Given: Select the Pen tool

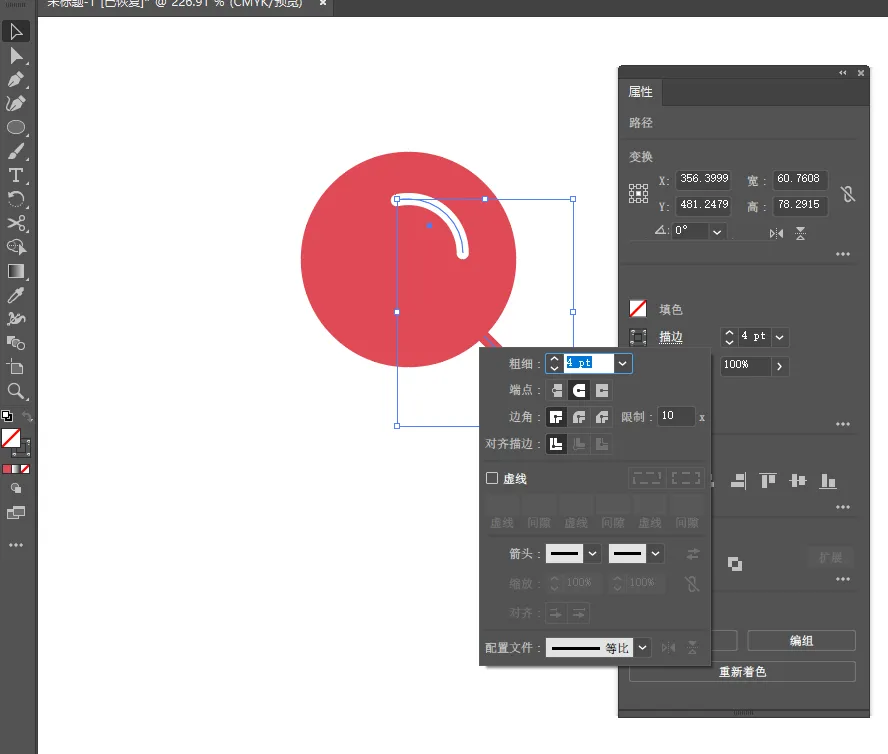Looking at the screenshot, I should (x=15, y=79).
